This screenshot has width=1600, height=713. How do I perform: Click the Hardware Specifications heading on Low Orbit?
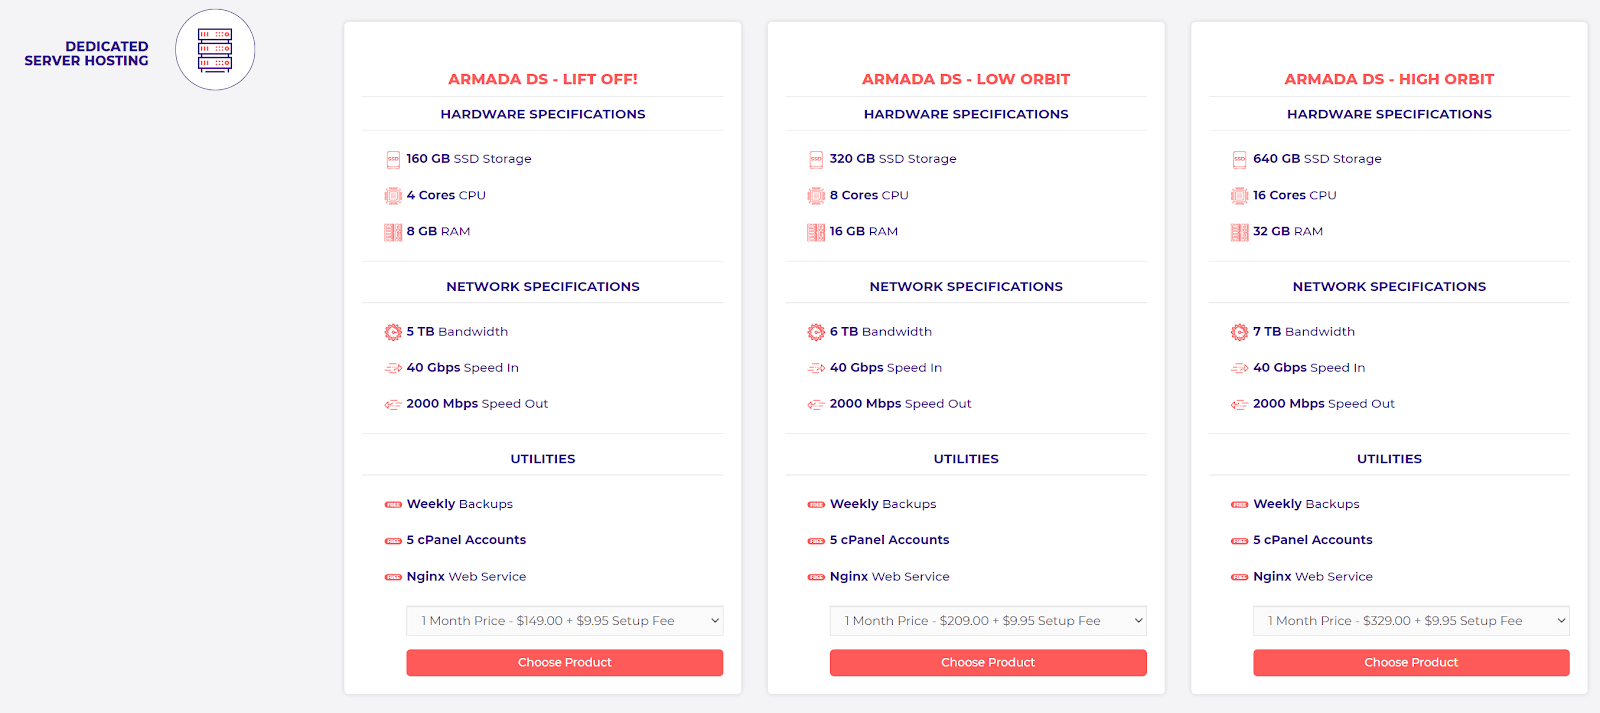[966, 114]
